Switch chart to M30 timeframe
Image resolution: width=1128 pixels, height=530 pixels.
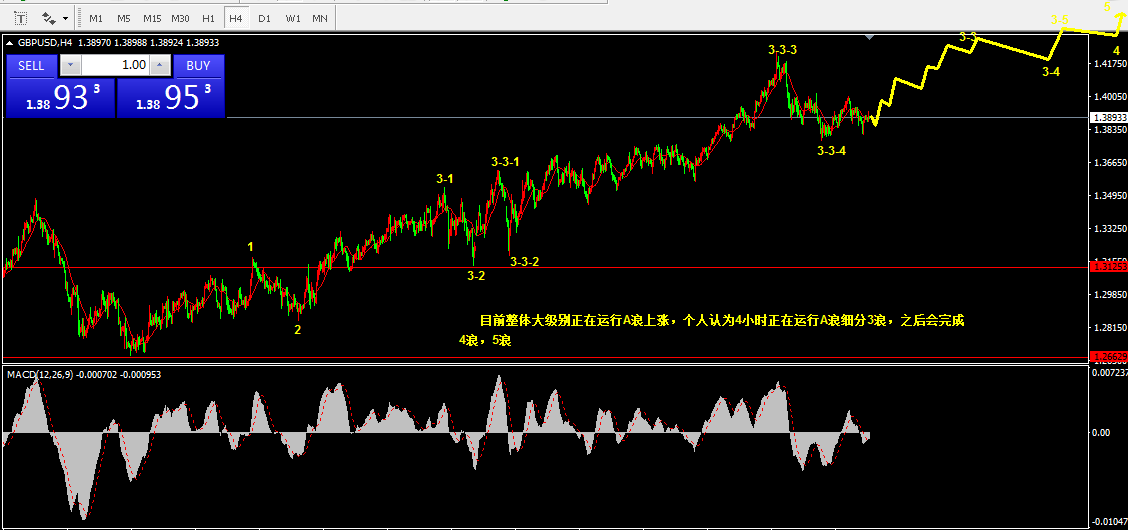pos(181,18)
